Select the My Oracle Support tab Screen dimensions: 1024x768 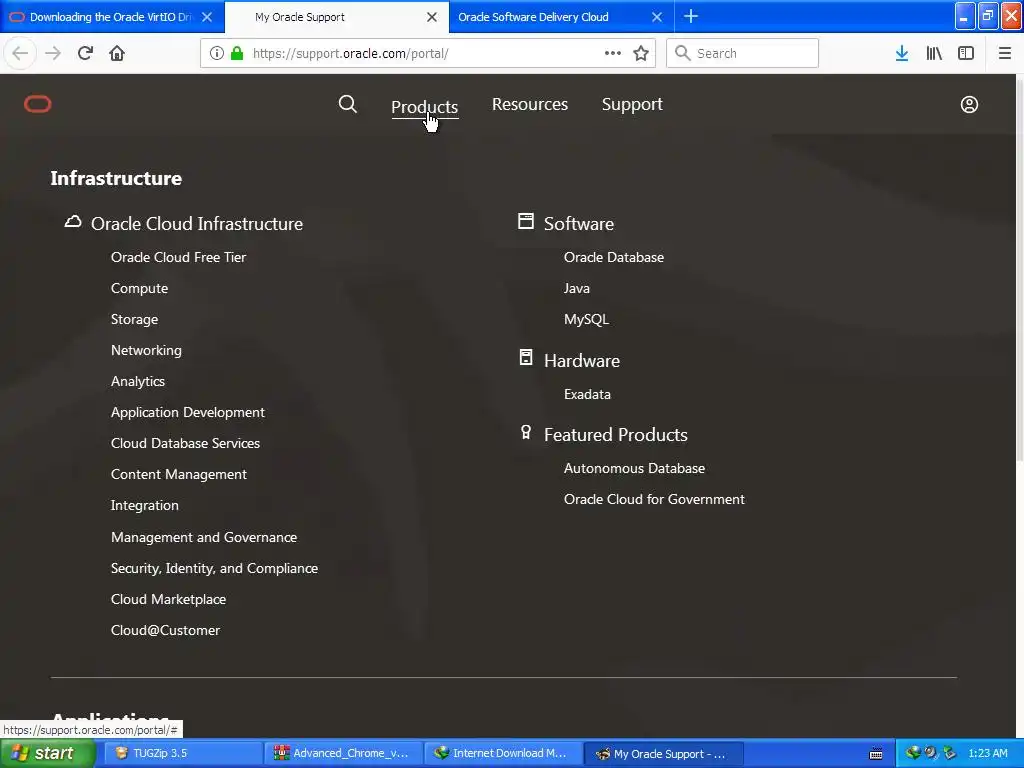(x=300, y=17)
